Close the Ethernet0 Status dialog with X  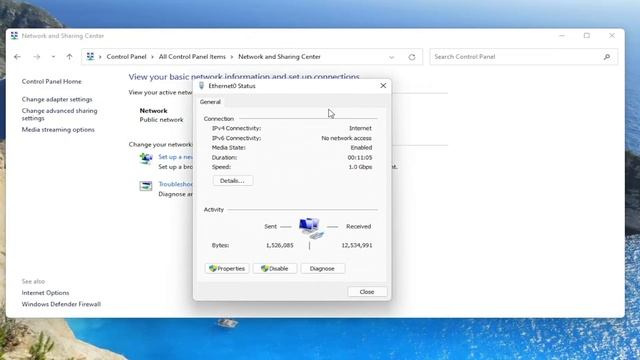[383, 86]
